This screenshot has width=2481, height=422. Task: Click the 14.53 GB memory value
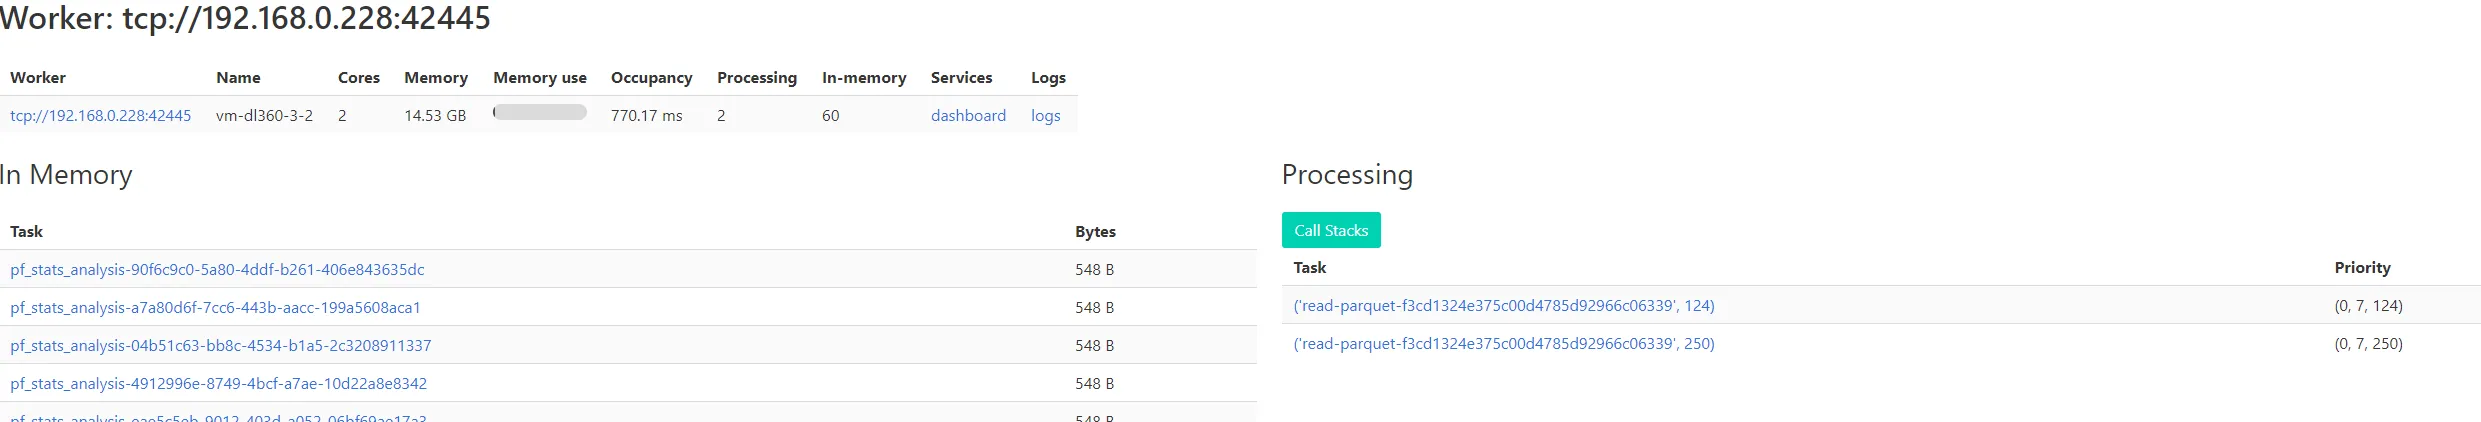point(435,116)
